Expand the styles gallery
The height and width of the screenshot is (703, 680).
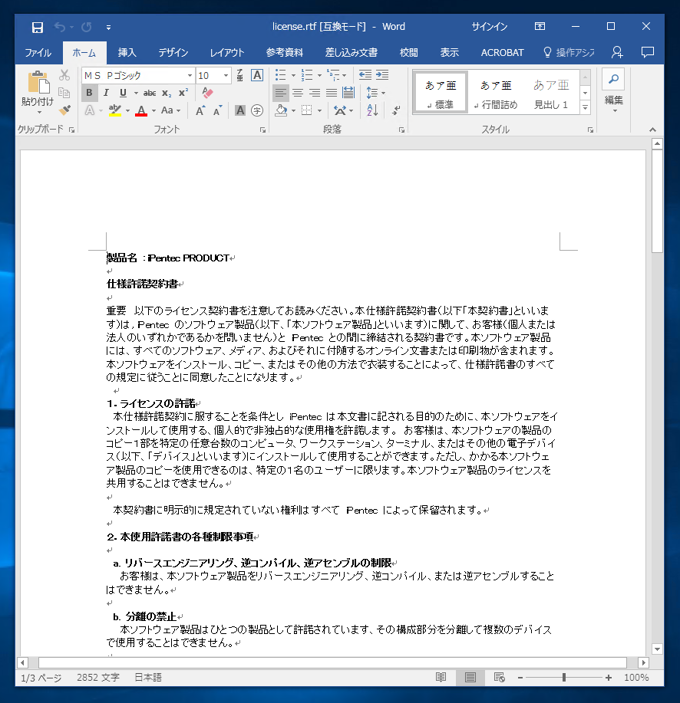click(x=585, y=108)
